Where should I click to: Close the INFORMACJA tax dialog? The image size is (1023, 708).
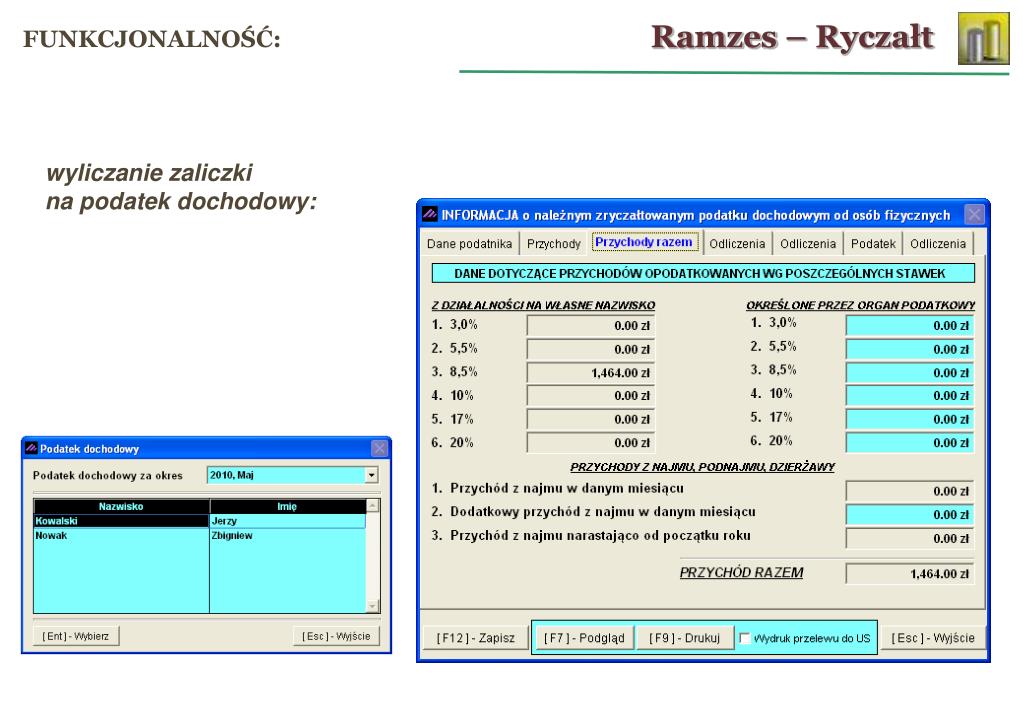(974, 214)
